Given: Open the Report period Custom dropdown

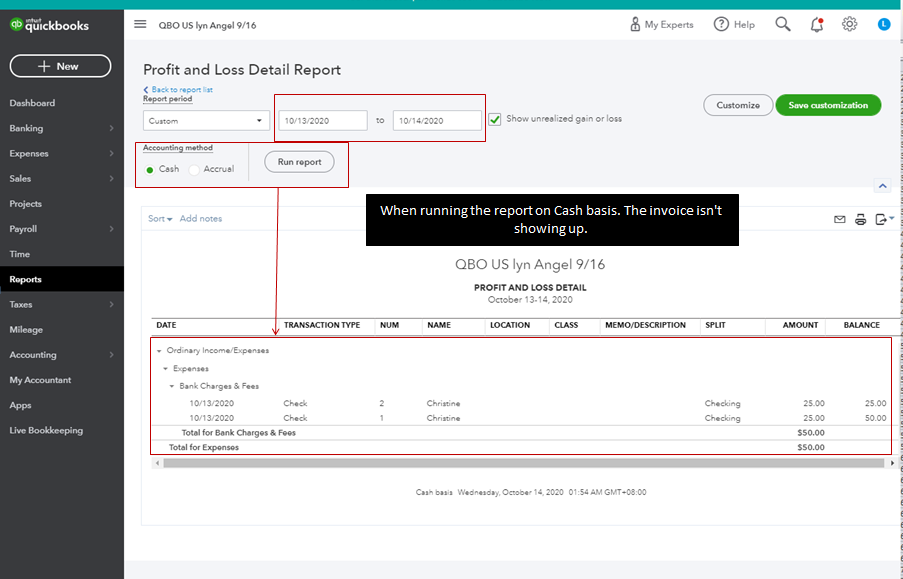Looking at the screenshot, I should pos(206,120).
